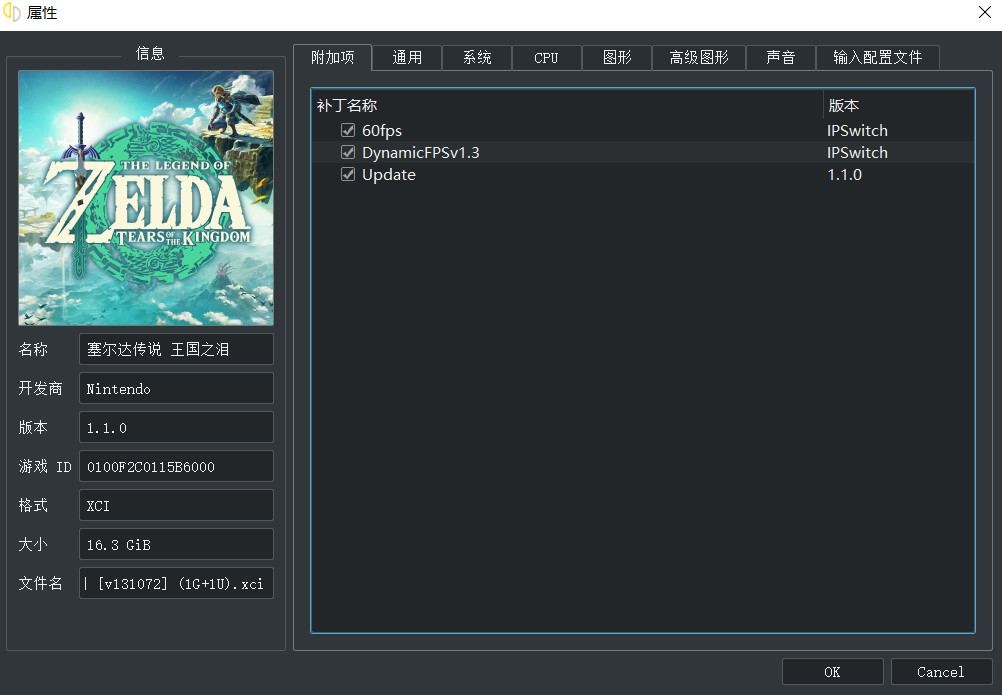This screenshot has width=1002, height=695.
Task: Open the 声音 audio tab
Action: click(780, 57)
